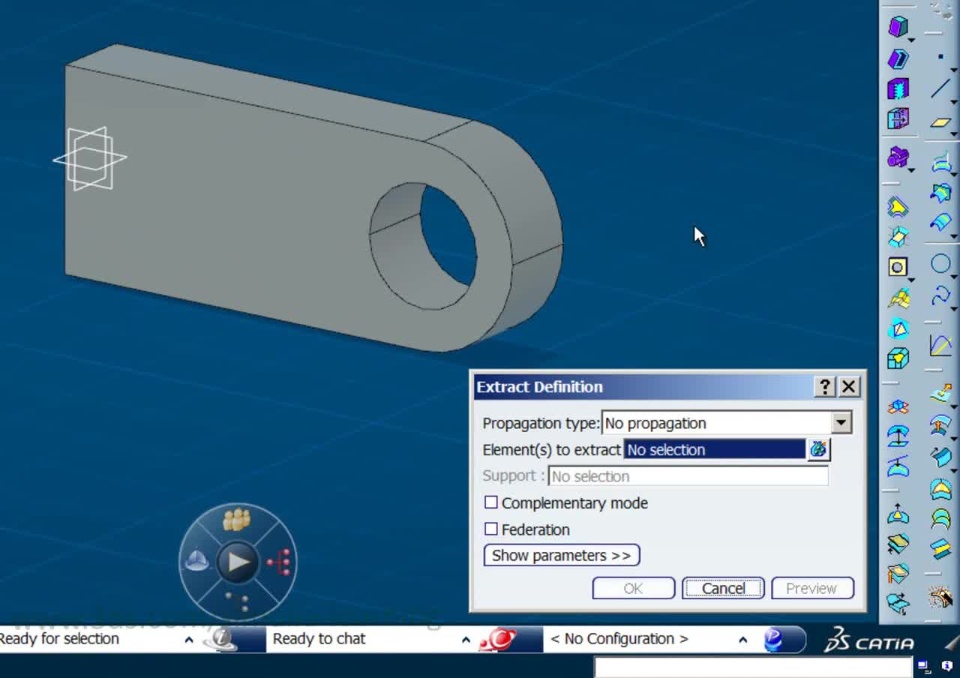Expand the No Configuration selector caret
This screenshot has width=960, height=678.
coord(743,640)
